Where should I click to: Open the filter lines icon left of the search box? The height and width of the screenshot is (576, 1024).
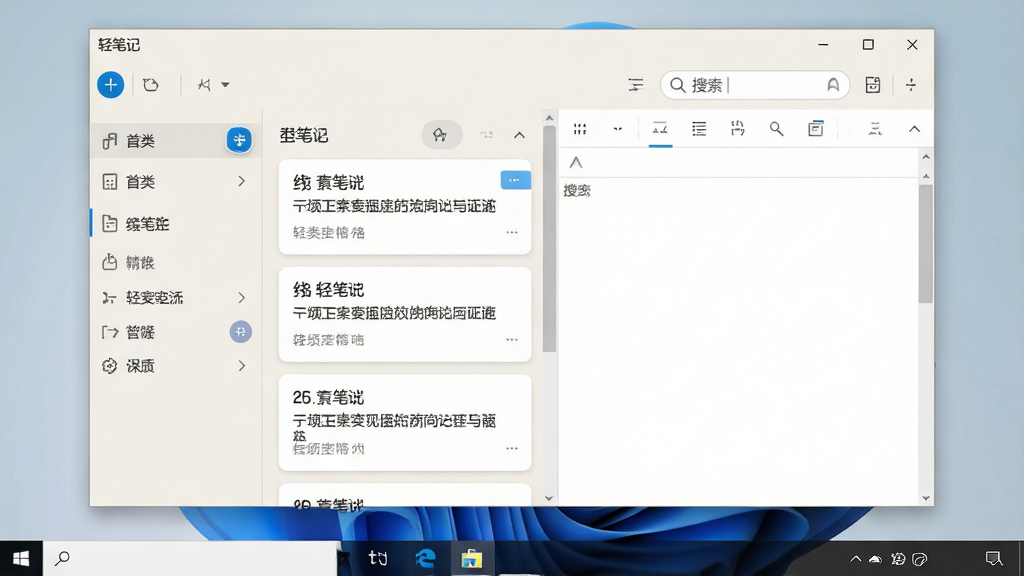point(635,85)
